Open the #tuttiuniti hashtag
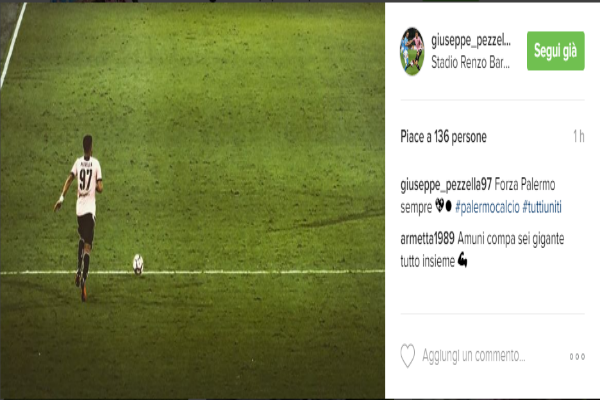Viewport: 600px width, 400px height. pyautogui.click(x=542, y=207)
